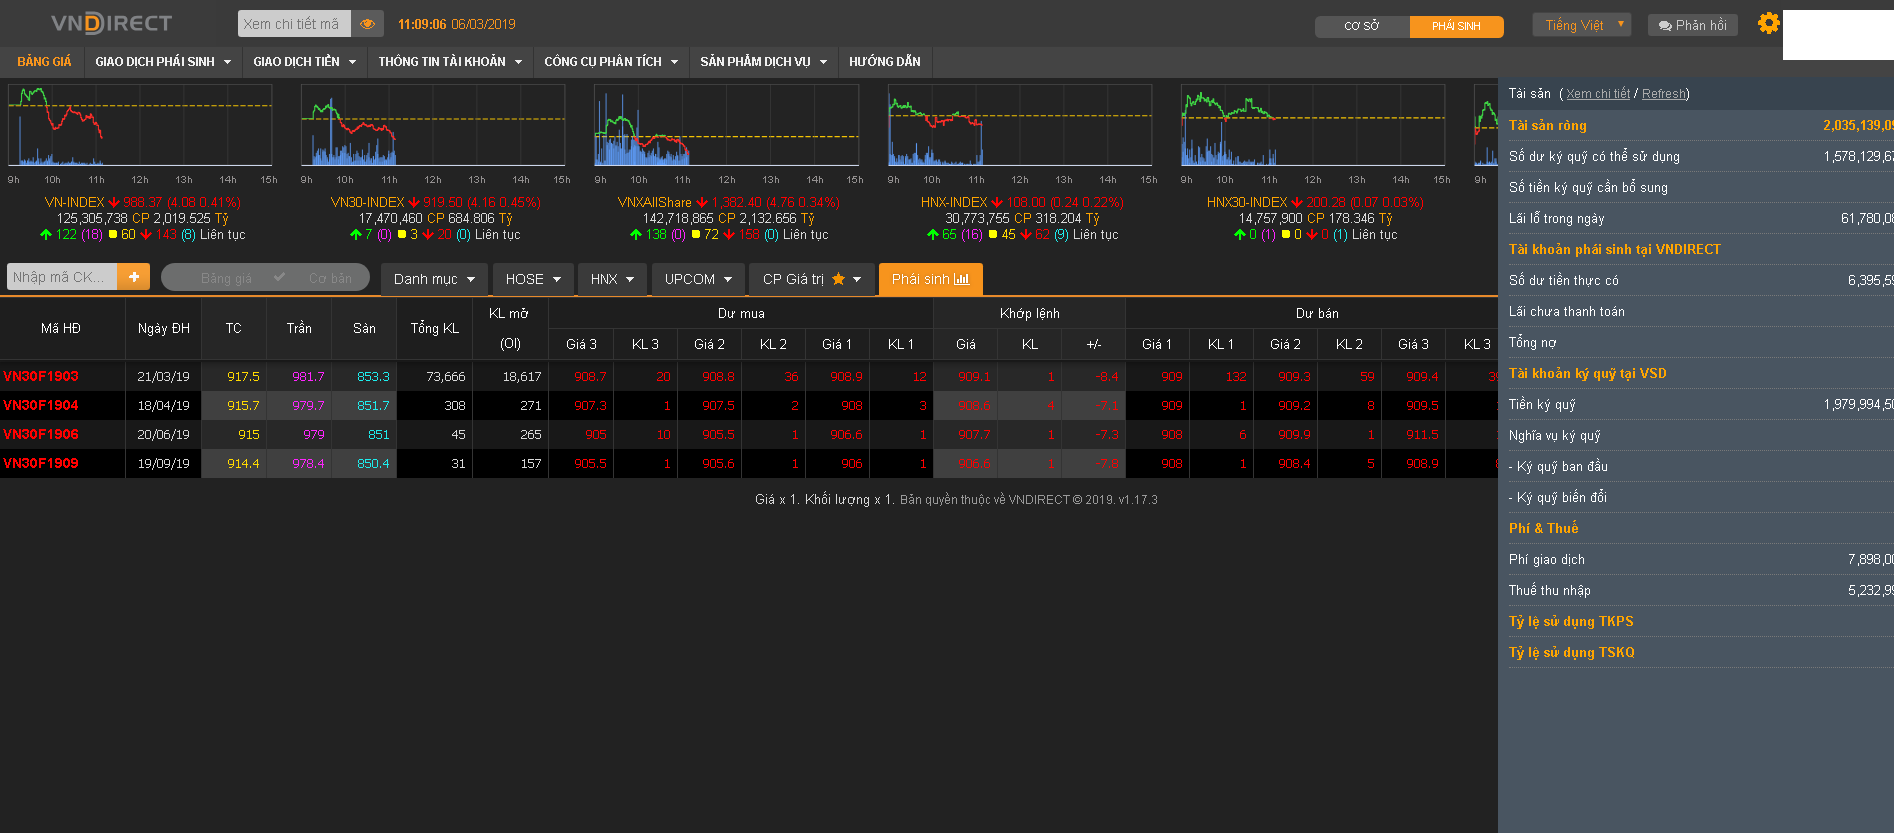Image resolution: width=1894 pixels, height=833 pixels.
Task: Click the Phí & Thuế section heading
Action: 1543,528
